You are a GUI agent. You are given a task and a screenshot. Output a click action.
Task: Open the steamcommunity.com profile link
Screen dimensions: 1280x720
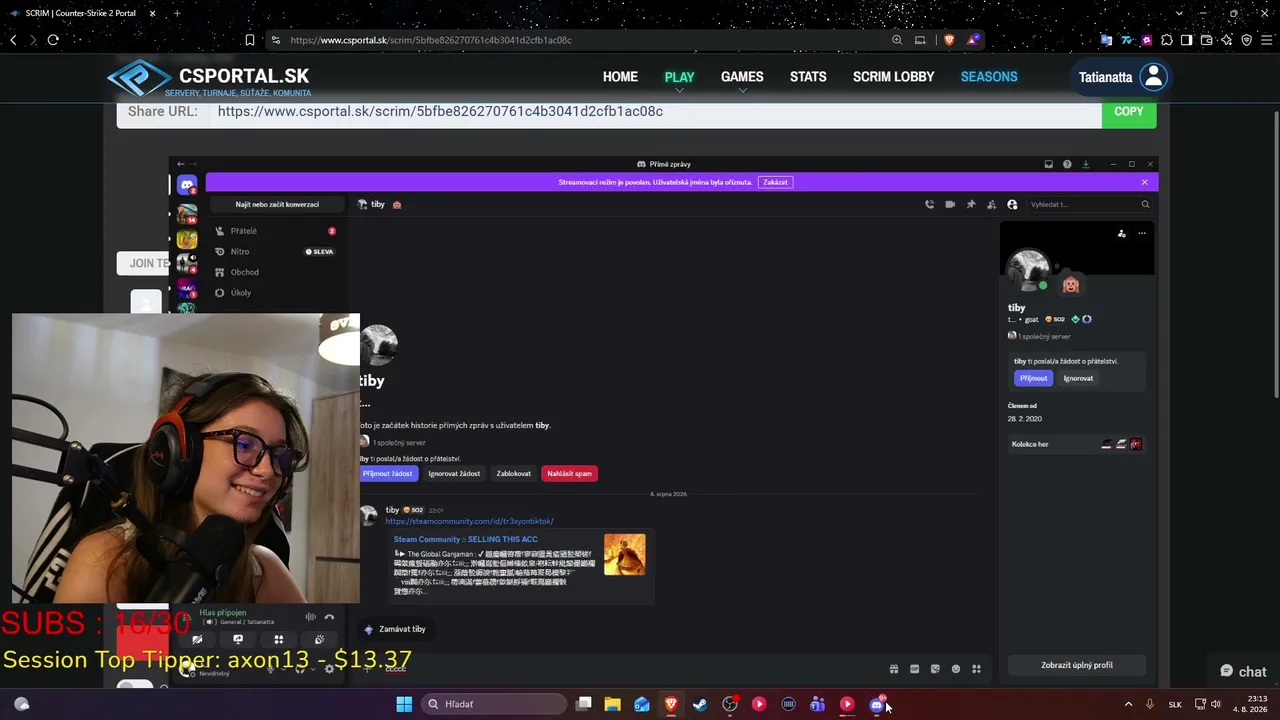tap(469, 521)
